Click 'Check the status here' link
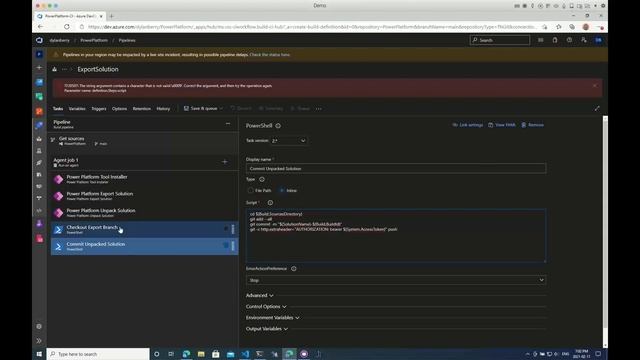The image size is (640, 360). click(270, 54)
